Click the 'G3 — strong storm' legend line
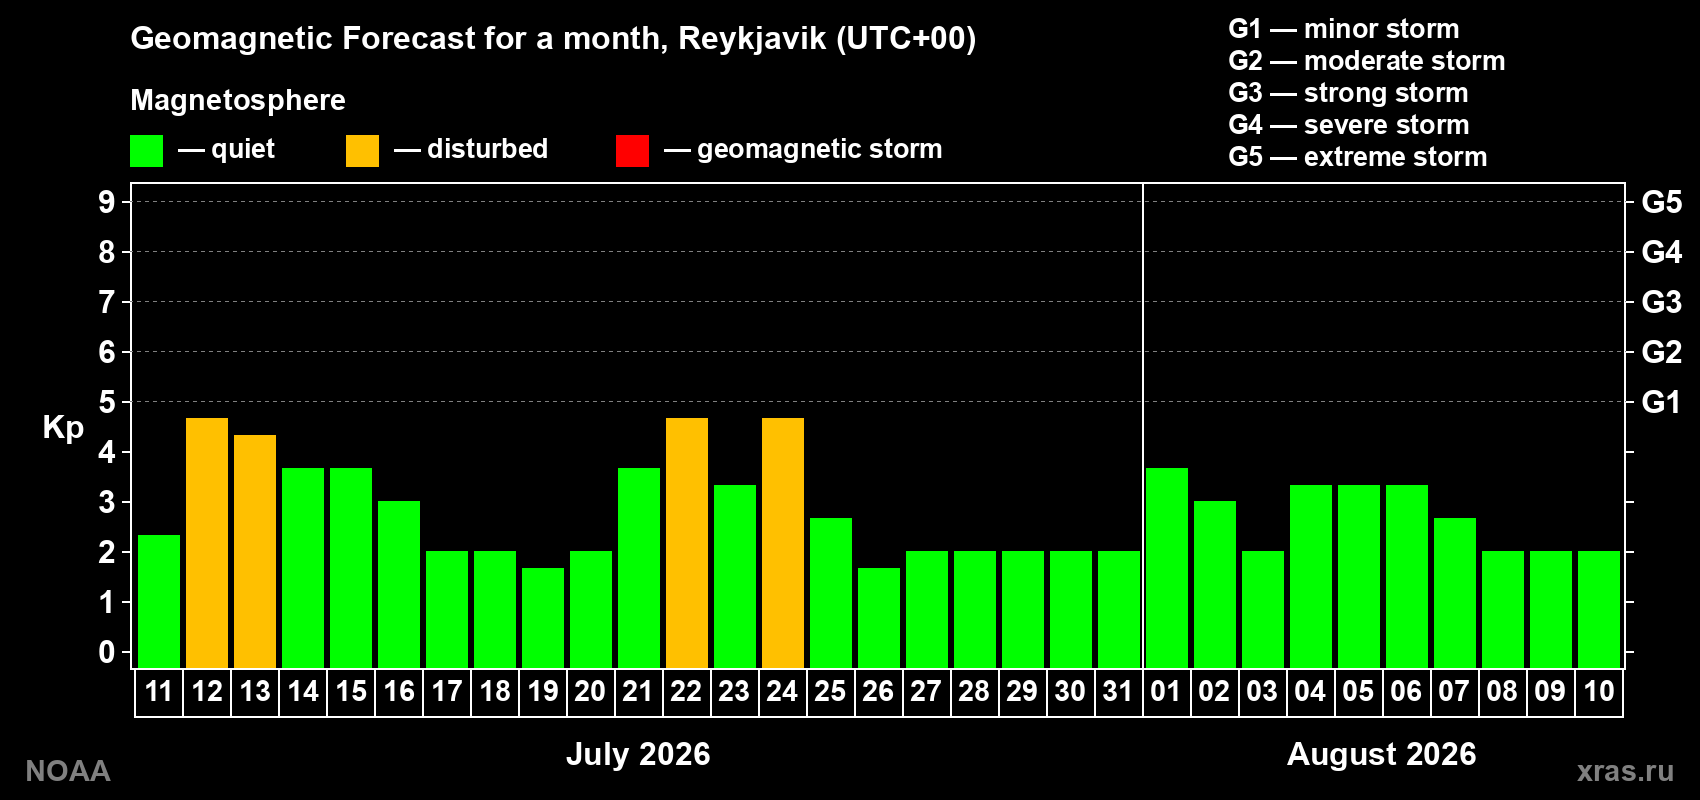The width and height of the screenshot is (1700, 800). (1348, 93)
